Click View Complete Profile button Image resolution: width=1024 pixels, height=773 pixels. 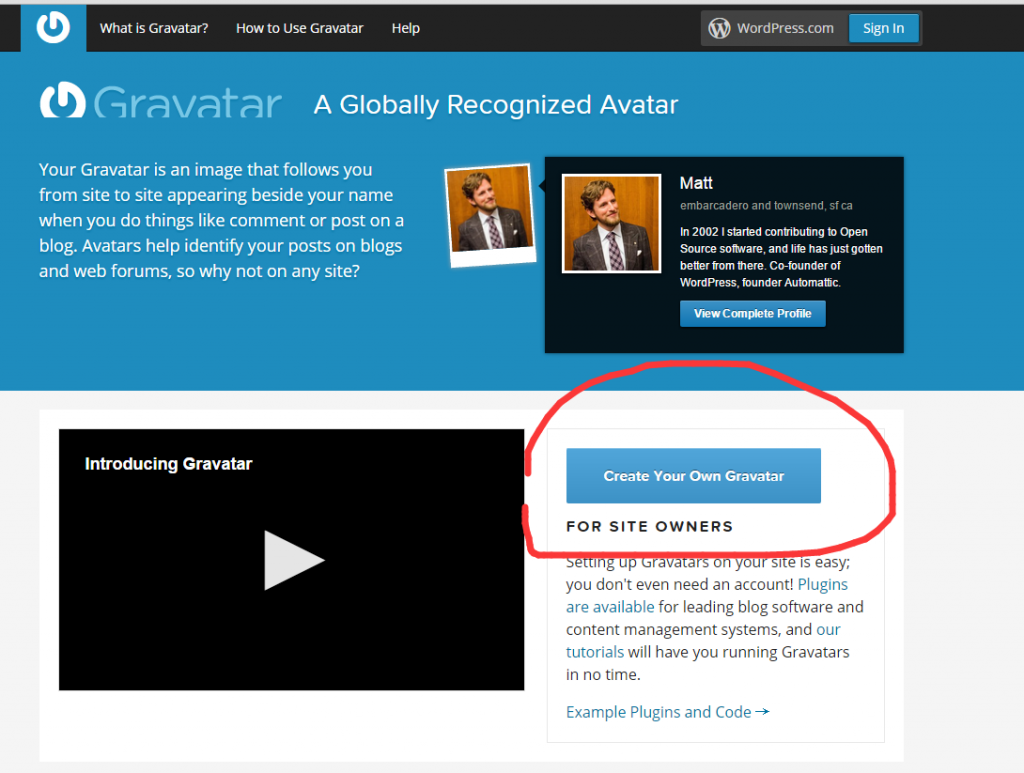click(x=752, y=313)
